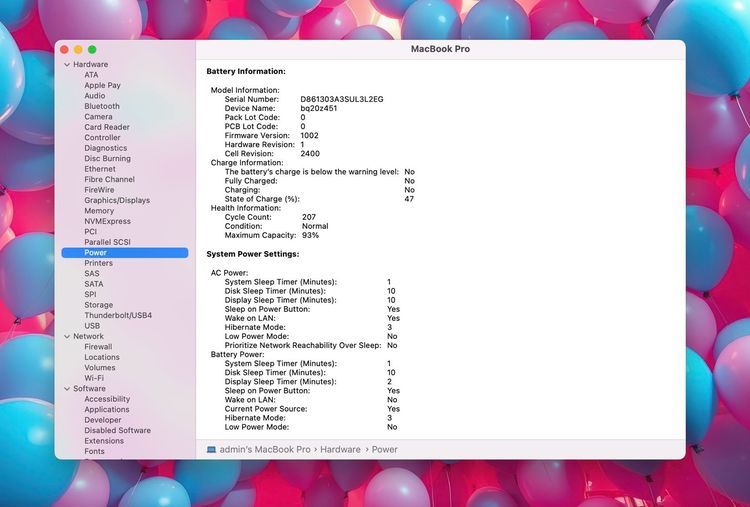Select Memory in the sidebar
This screenshot has height=507, width=750.
[99, 211]
